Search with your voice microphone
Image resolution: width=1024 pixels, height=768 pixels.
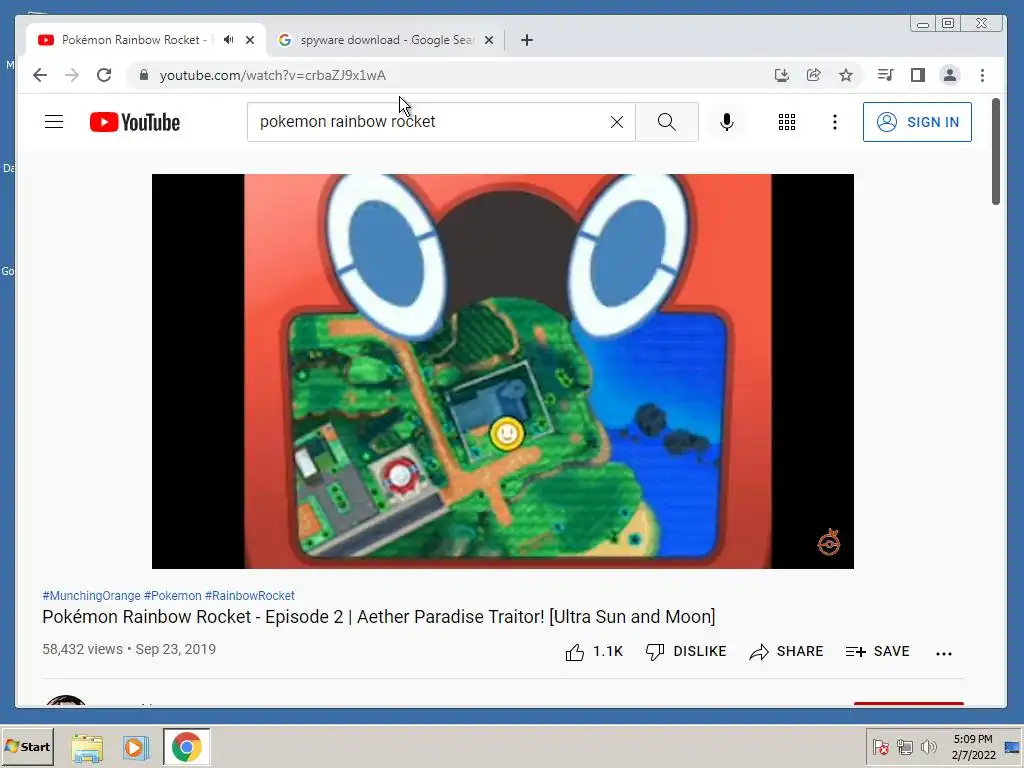point(726,121)
